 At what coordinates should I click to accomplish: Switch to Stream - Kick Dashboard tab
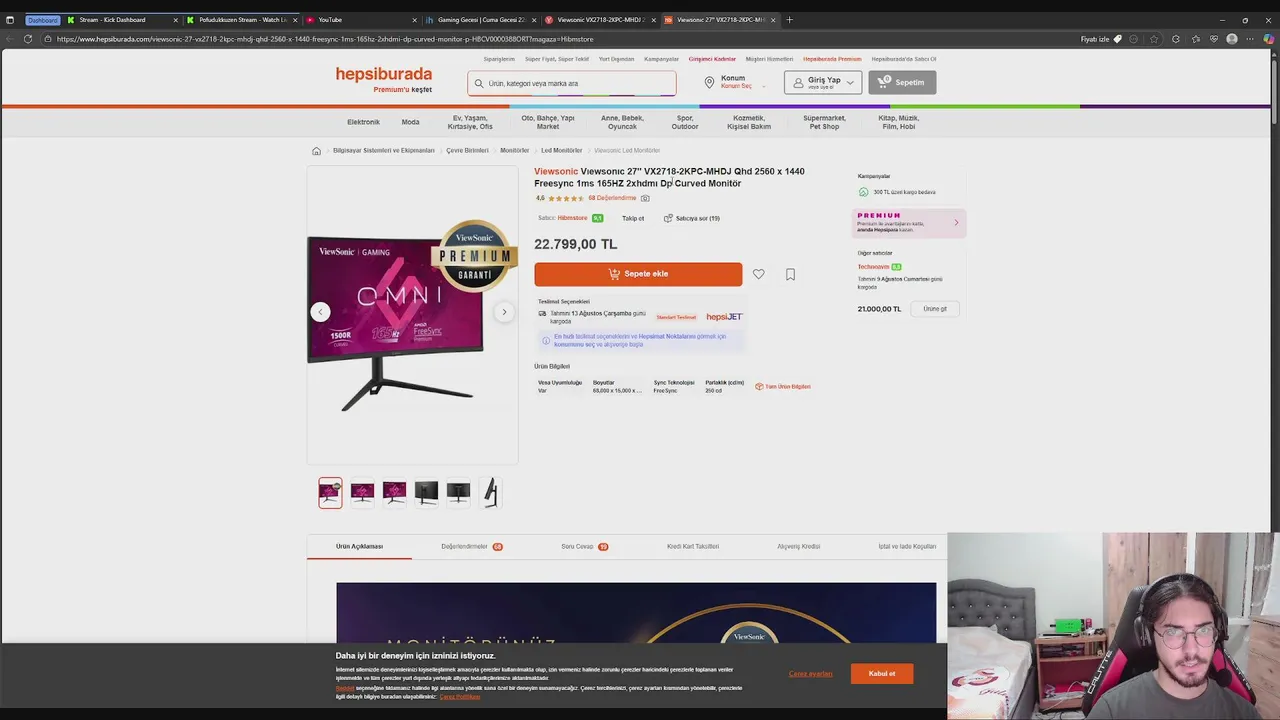122,20
